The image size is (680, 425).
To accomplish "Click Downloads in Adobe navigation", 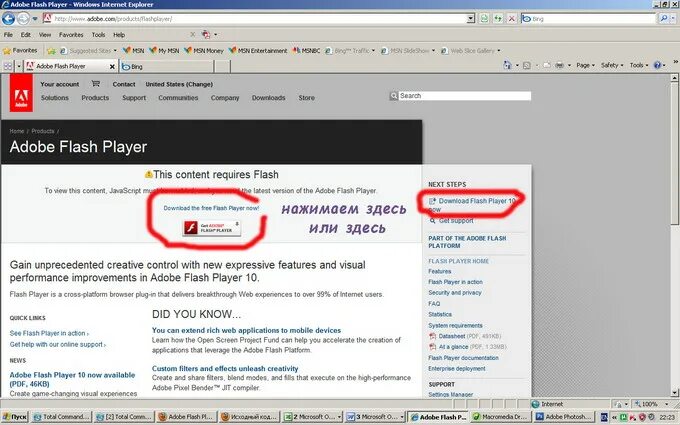I will [268, 98].
